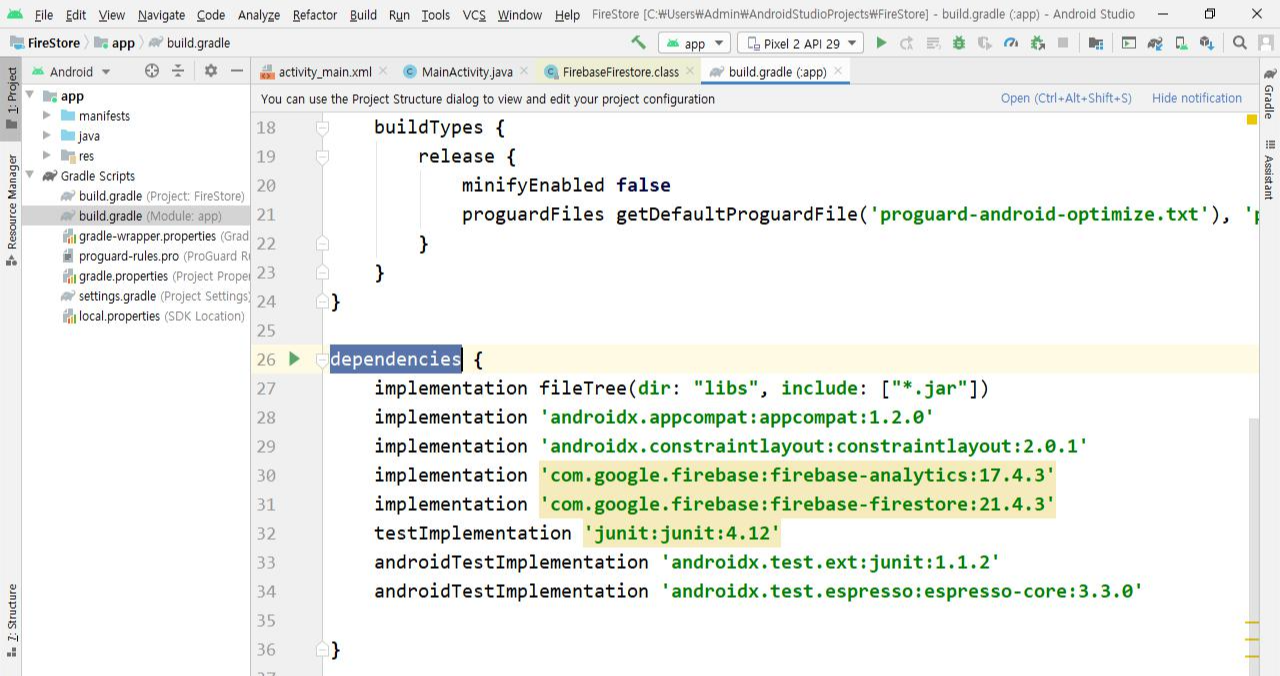Image resolution: width=1280 pixels, height=676 pixels.
Task: Click the highlighted dependencies keyword
Action: coord(396,359)
